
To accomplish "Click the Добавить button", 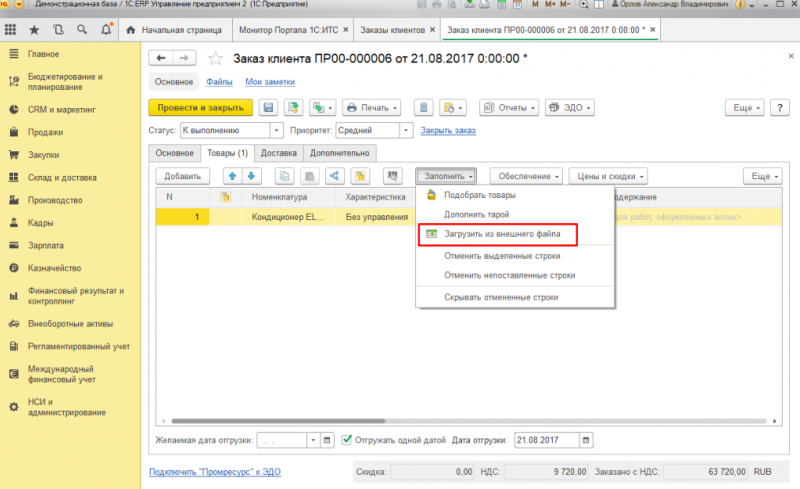I will pyautogui.click(x=183, y=176).
